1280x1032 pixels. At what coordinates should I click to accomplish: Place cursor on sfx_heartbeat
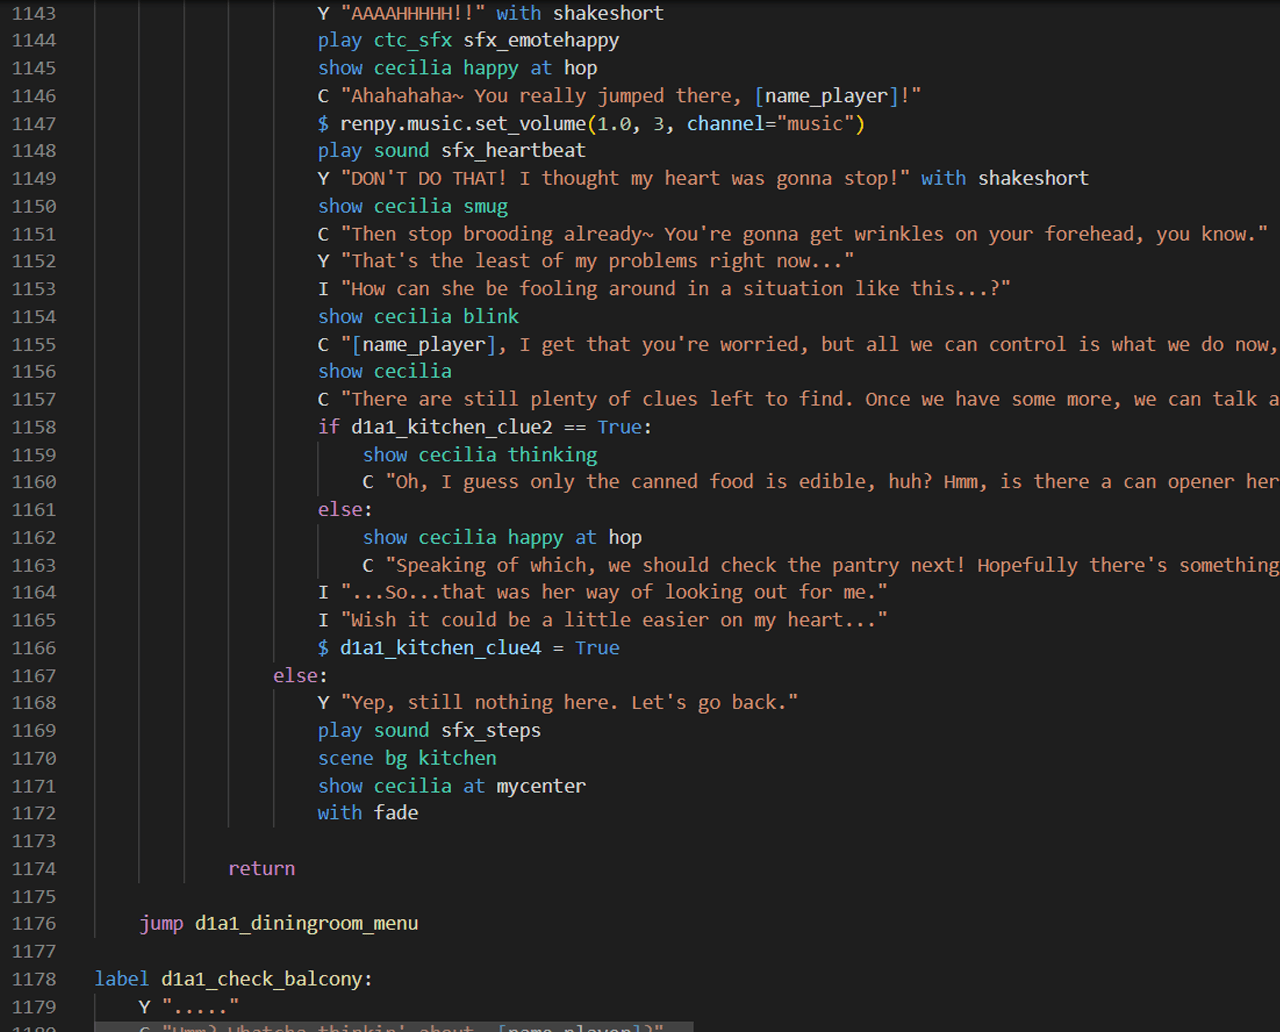[x=513, y=151]
